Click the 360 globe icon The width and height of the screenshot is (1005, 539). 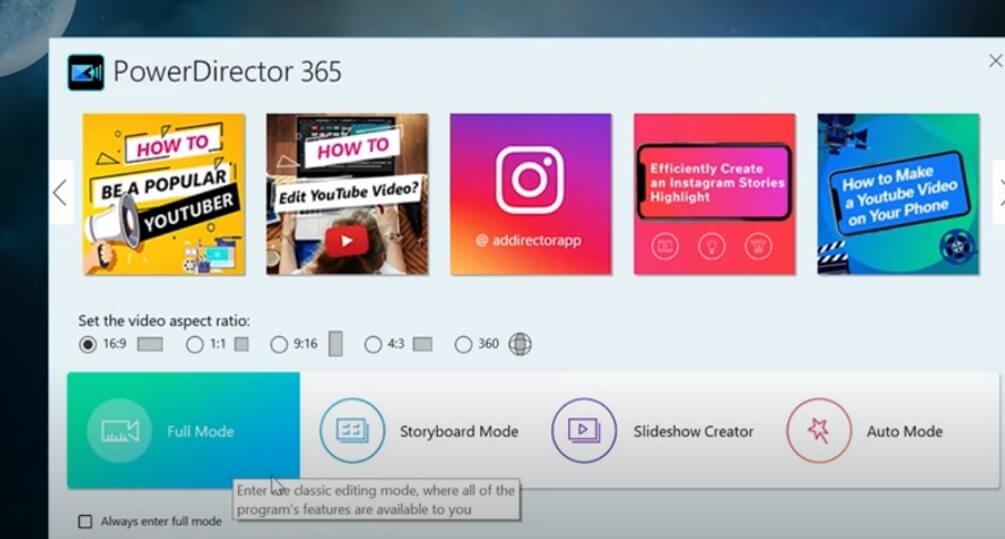(x=520, y=344)
